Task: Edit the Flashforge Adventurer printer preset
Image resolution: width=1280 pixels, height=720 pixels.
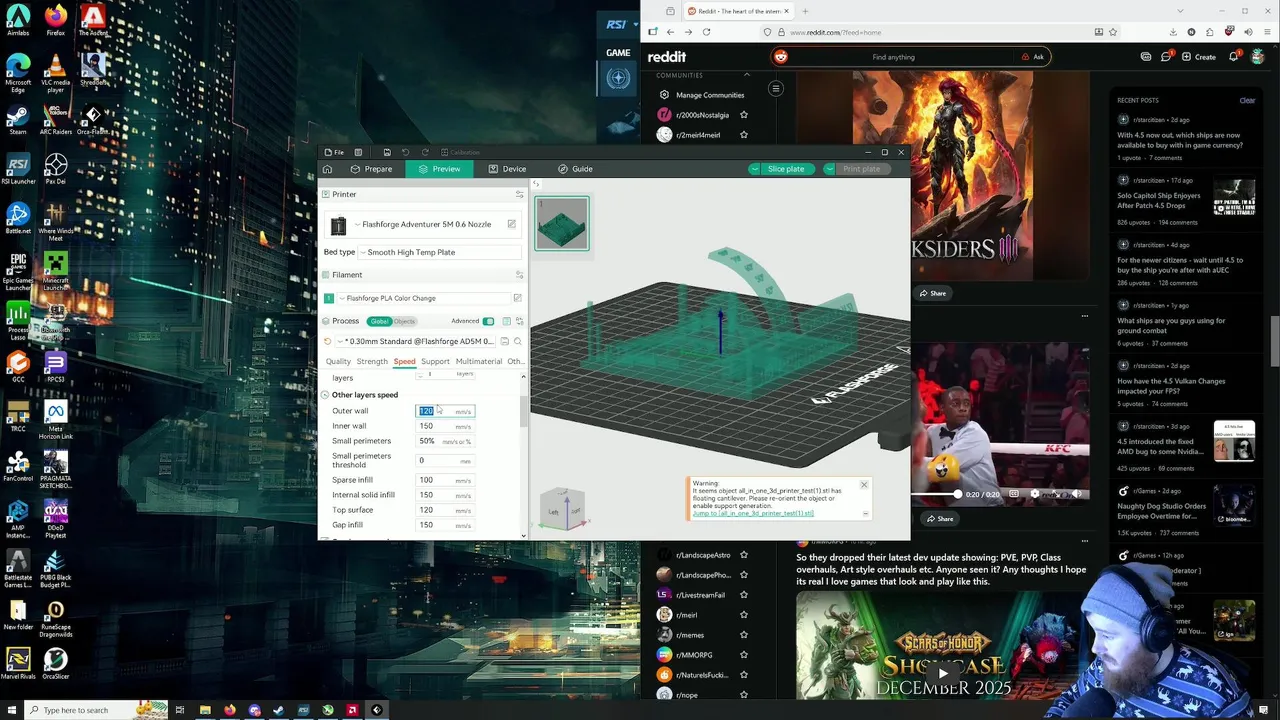Action: tap(512, 224)
